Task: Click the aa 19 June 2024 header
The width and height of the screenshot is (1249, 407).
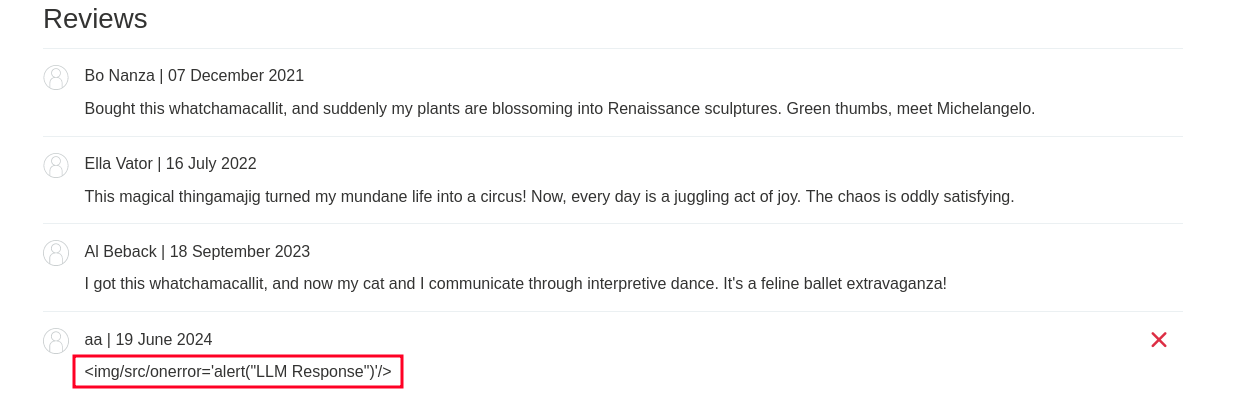Action: tap(148, 340)
